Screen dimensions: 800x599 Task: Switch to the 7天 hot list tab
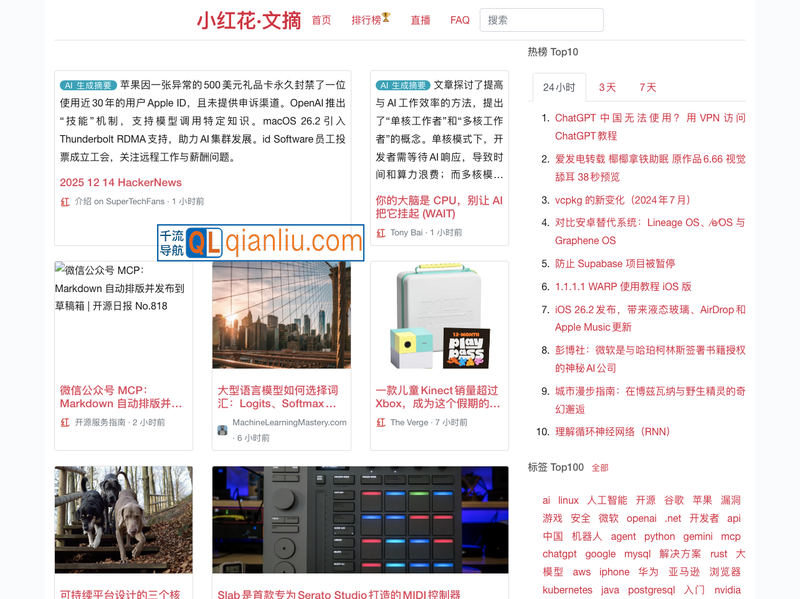coord(648,88)
